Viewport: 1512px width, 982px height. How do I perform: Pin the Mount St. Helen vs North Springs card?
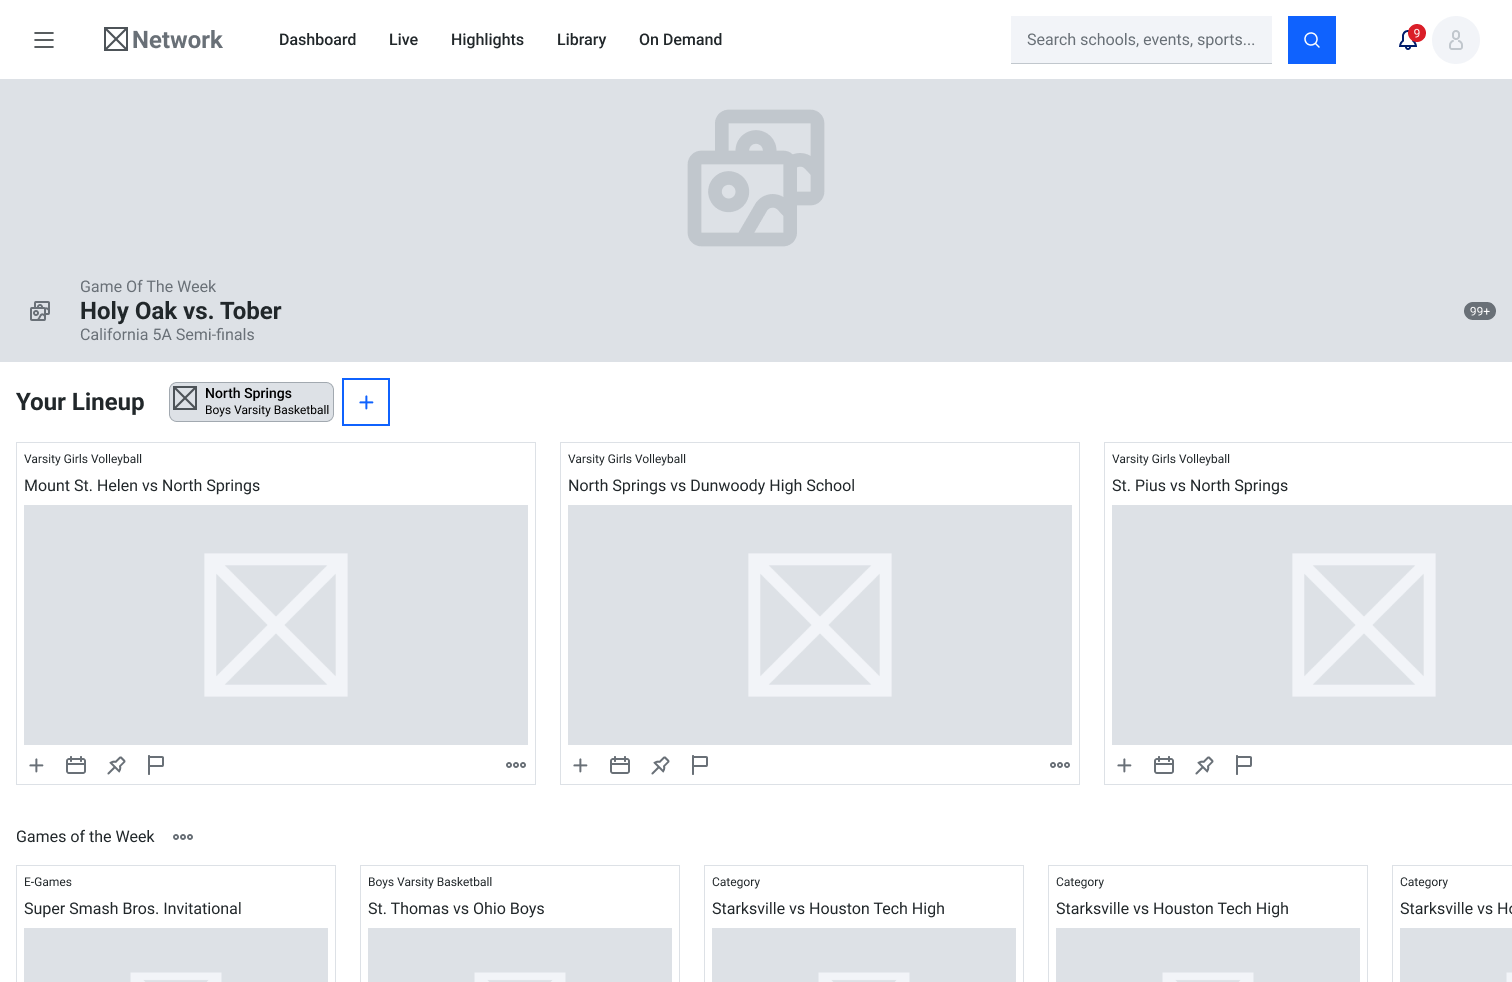[116, 765]
